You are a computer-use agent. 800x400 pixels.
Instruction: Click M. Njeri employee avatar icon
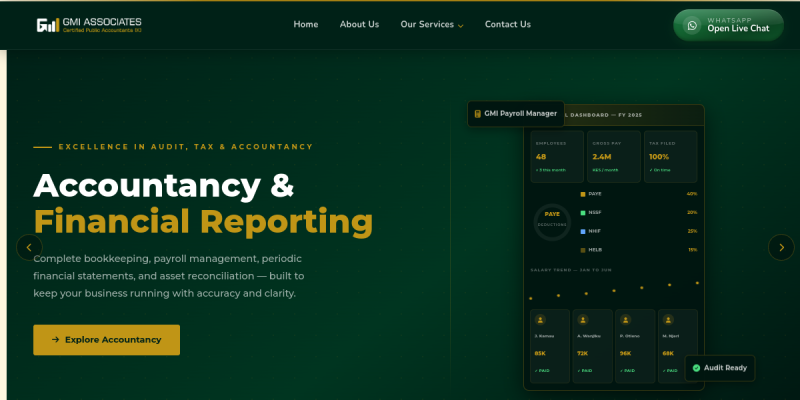(x=669, y=321)
